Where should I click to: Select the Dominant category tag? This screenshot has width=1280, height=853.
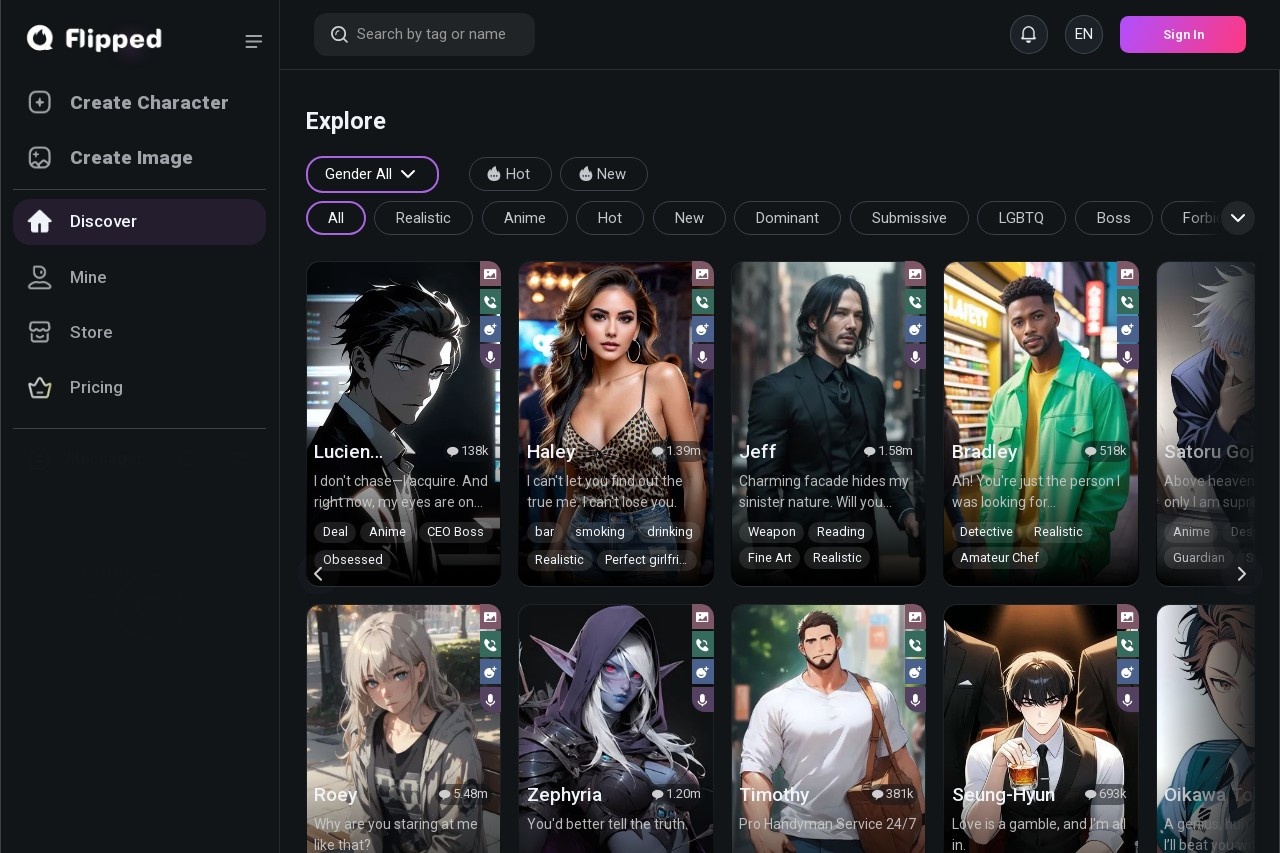[x=787, y=218]
